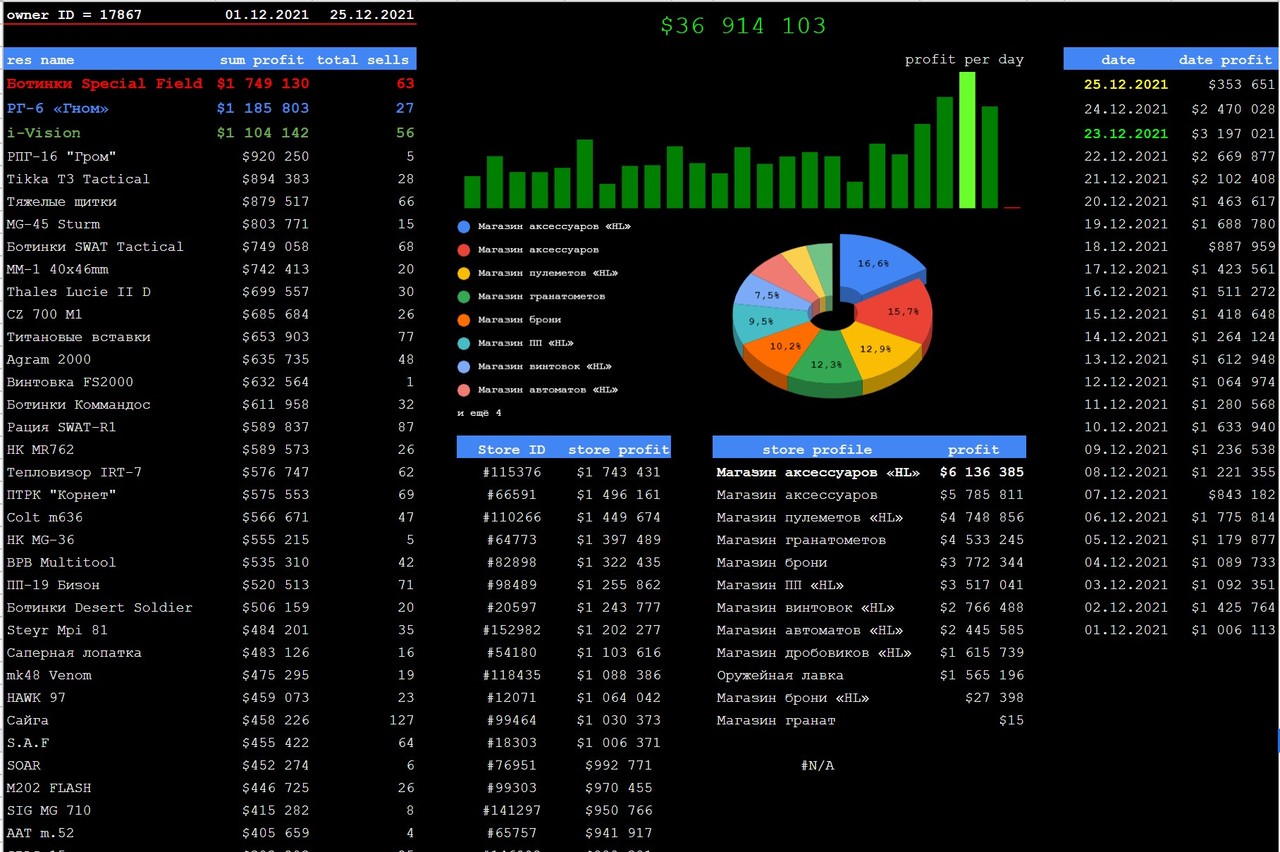
Task: Click the 'res name' column header
Action: (x=40, y=60)
